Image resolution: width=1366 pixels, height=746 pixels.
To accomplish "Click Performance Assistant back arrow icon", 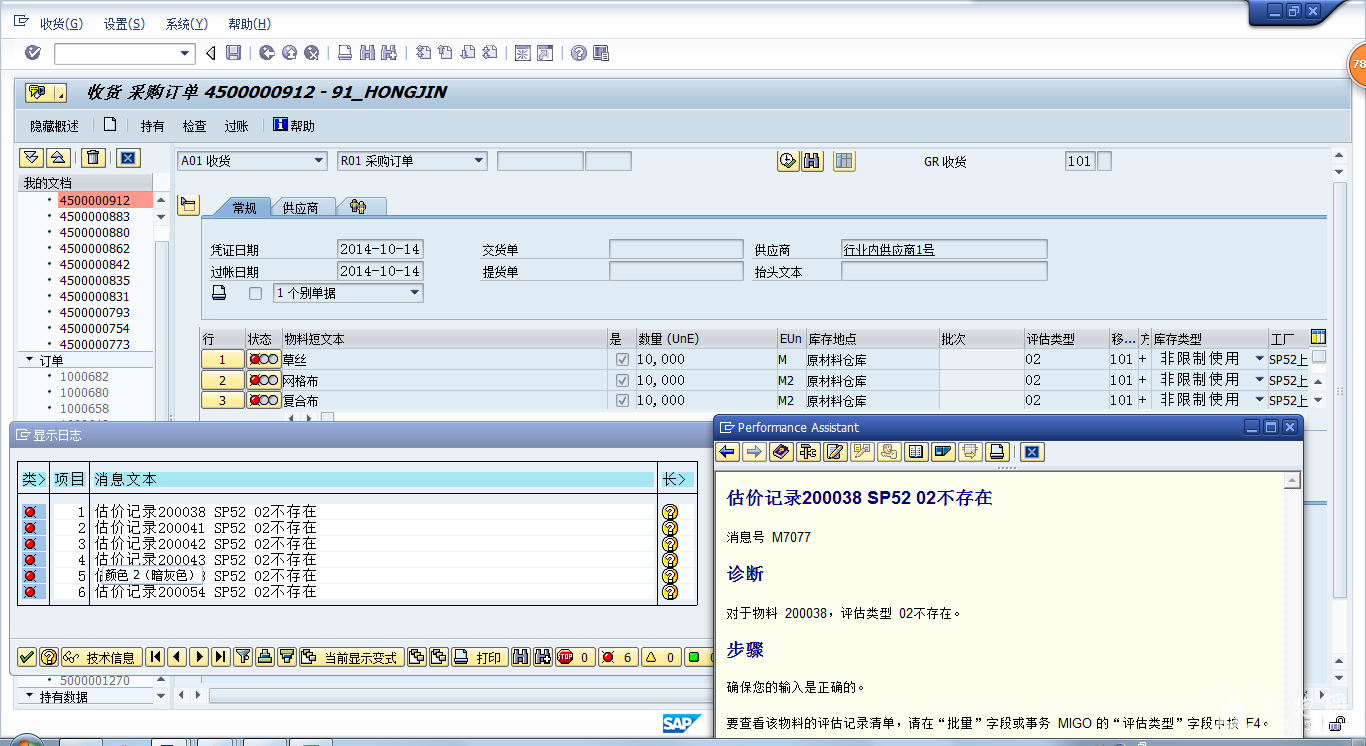I will tap(728, 452).
